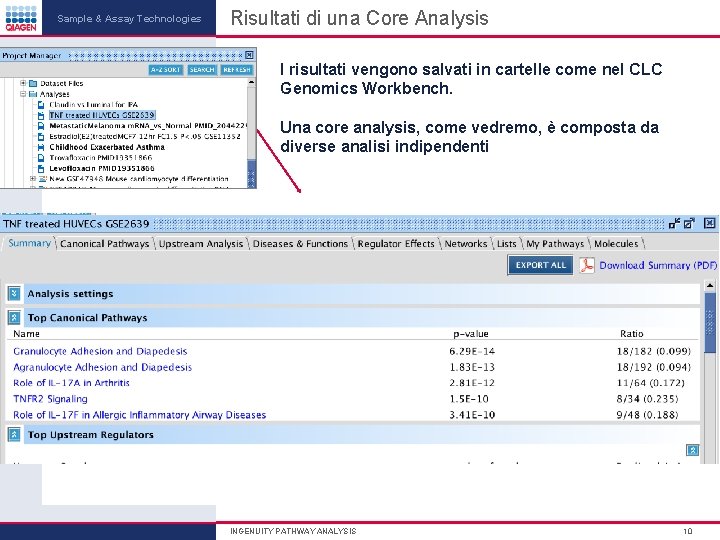Select Claudin vs Luminal analysis
Image resolution: width=720 pixels, height=540 pixels.
pyautogui.click(x=93, y=105)
